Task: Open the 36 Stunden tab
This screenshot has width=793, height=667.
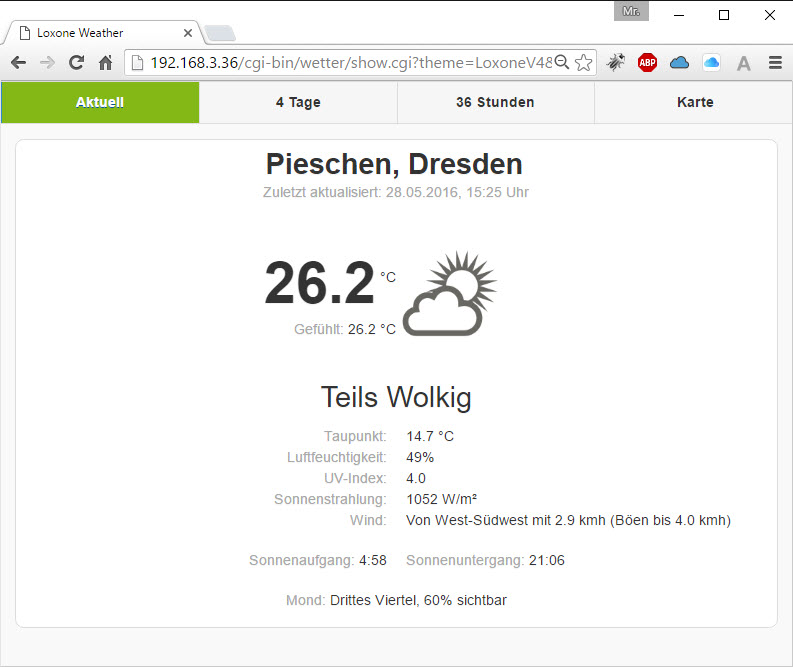Action: (x=496, y=102)
